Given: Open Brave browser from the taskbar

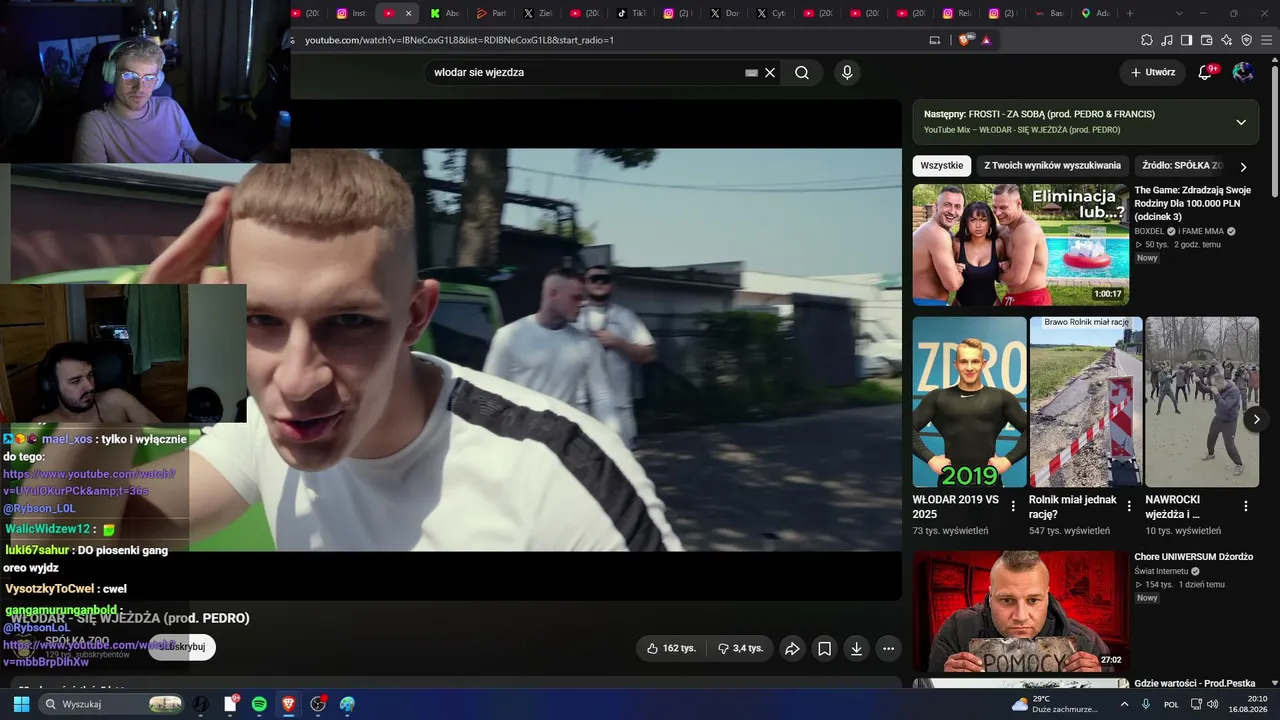Looking at the screenshot, I should 288,704.
